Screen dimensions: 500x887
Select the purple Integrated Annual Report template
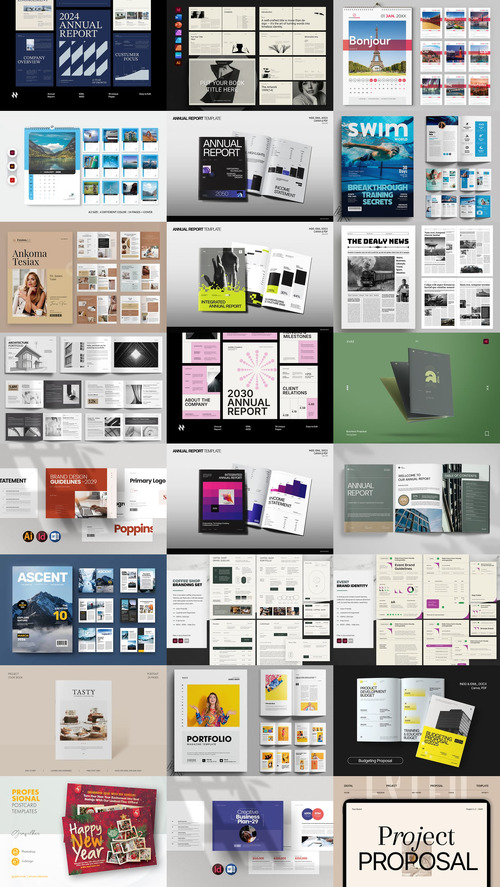point(250,498)
